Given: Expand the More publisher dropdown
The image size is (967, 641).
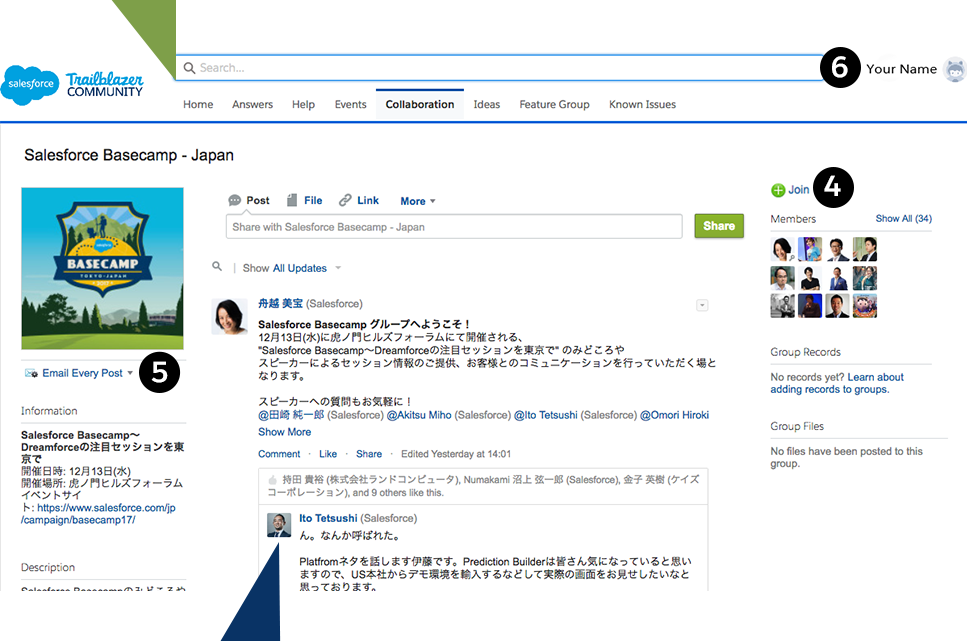Looking at the screenshot, I should (418, 201).
